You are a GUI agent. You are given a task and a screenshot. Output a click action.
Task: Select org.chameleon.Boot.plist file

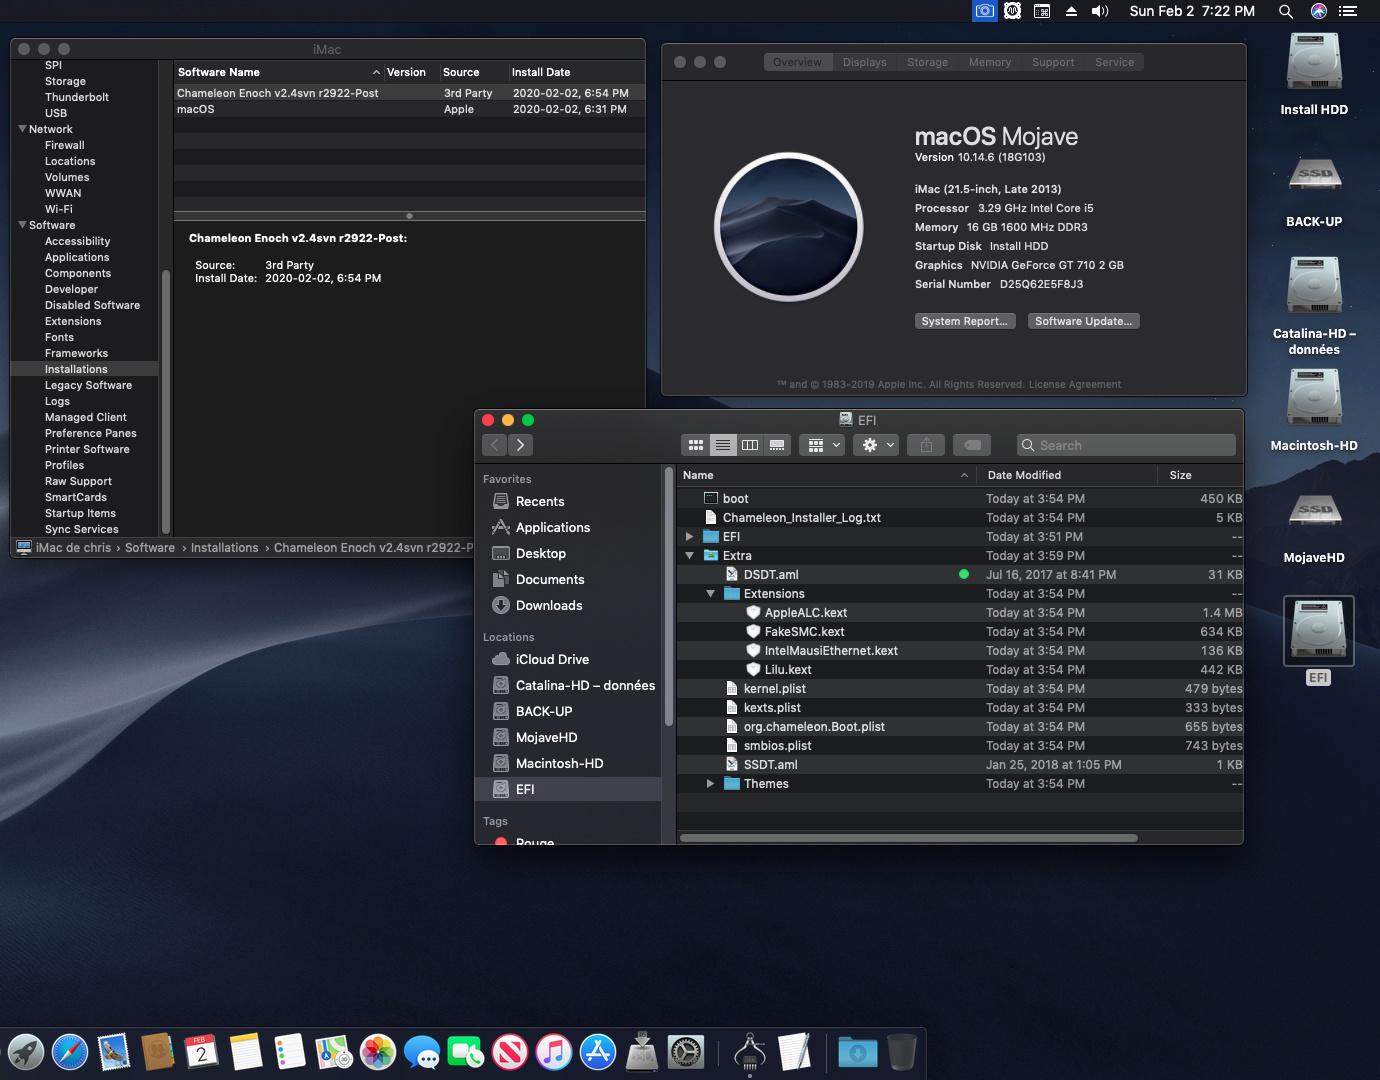pos(960,727)
